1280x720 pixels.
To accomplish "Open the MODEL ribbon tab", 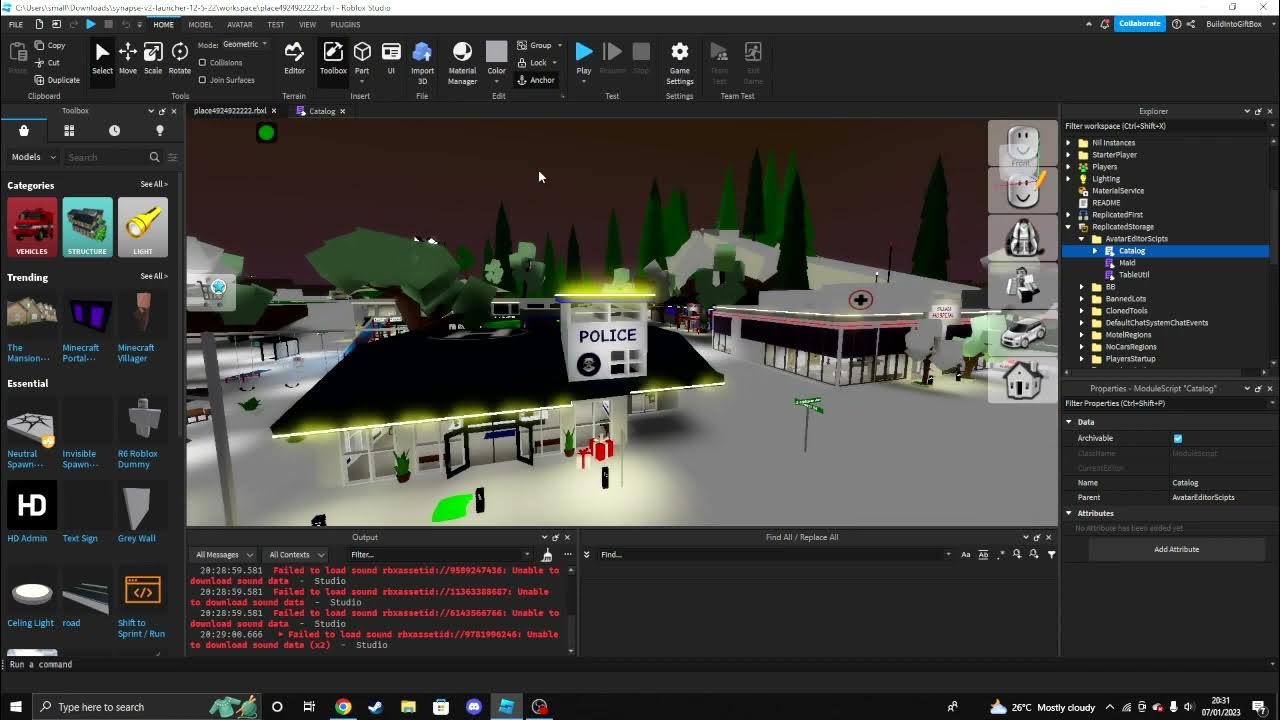I will pyautogui.click(x=200, y=24).
